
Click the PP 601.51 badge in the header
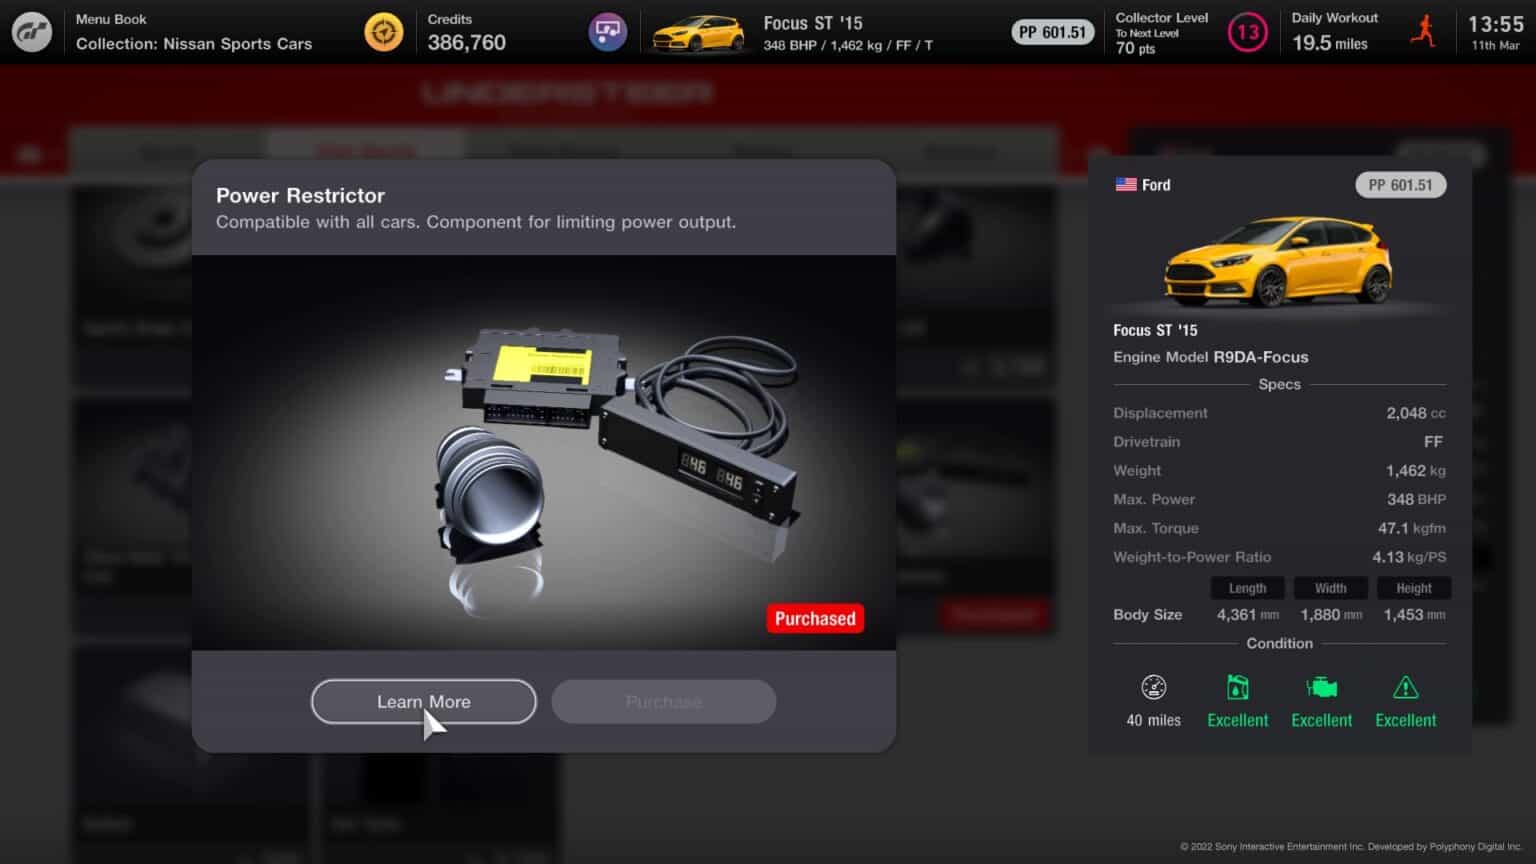pos(1052,31)
